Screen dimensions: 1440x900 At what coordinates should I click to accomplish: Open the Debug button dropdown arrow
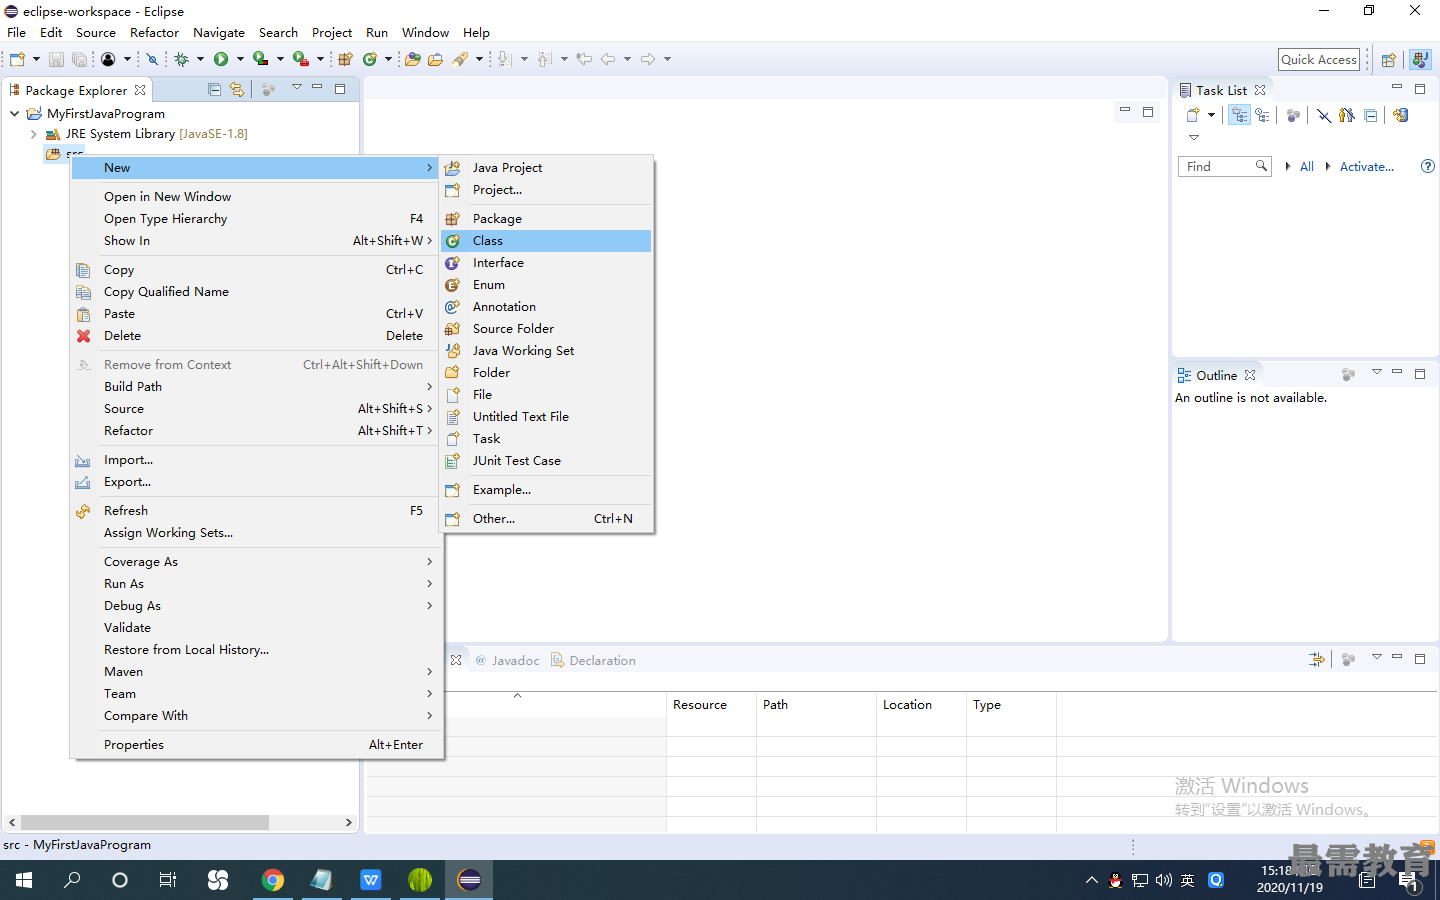200,59
